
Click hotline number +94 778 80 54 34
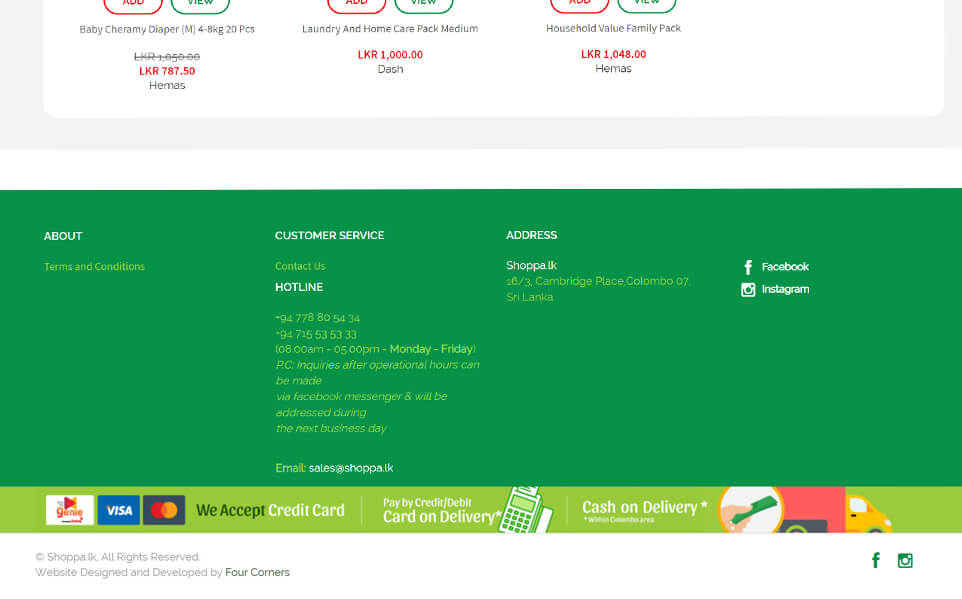coord(317,318)
